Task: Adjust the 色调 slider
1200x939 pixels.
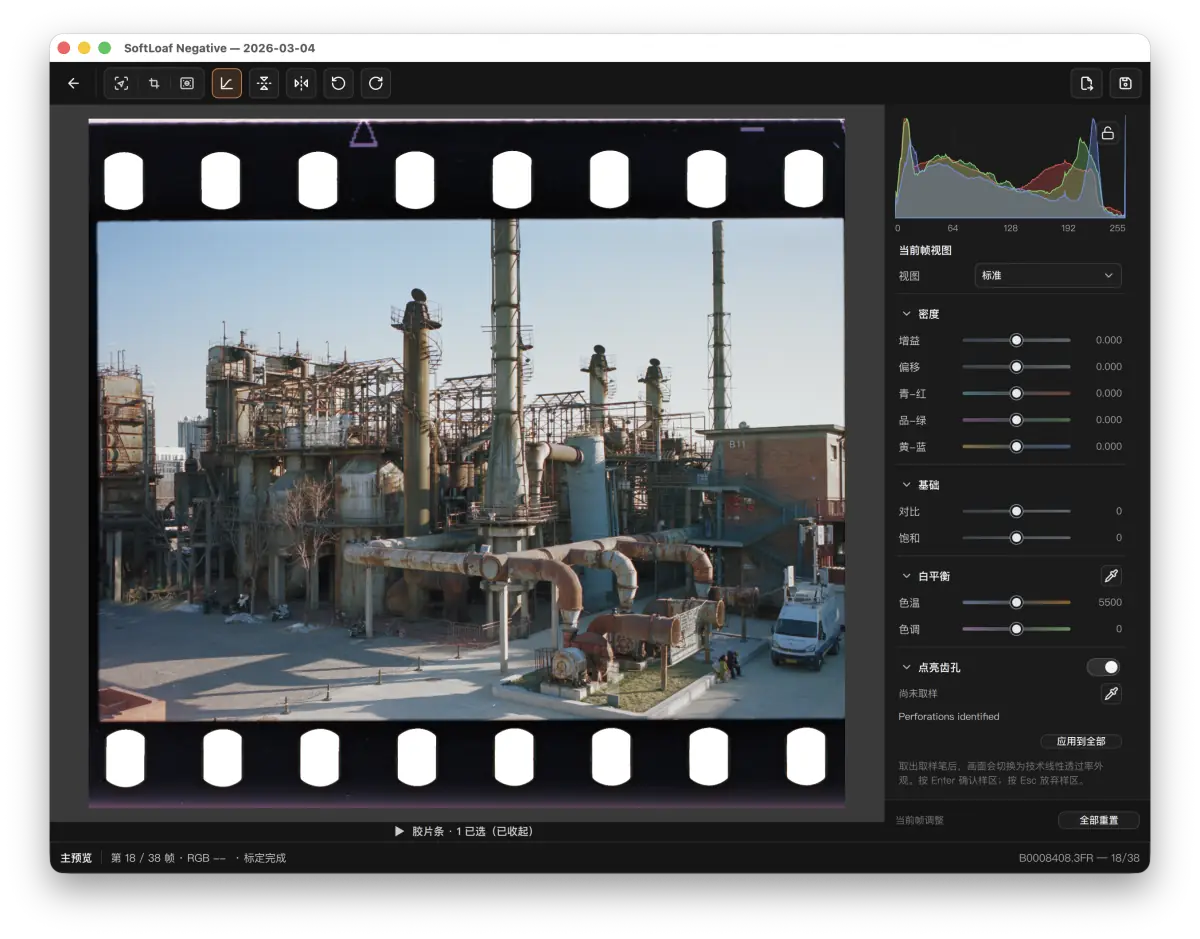Action: [x=1016, y=629]
